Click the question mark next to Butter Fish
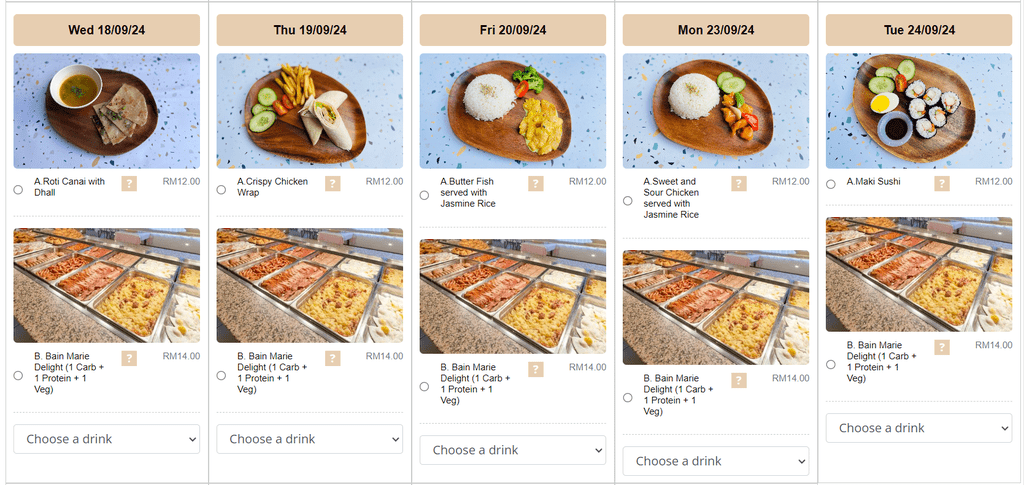This screenshot has height=485, width=1024. click(x=536, y=183)
